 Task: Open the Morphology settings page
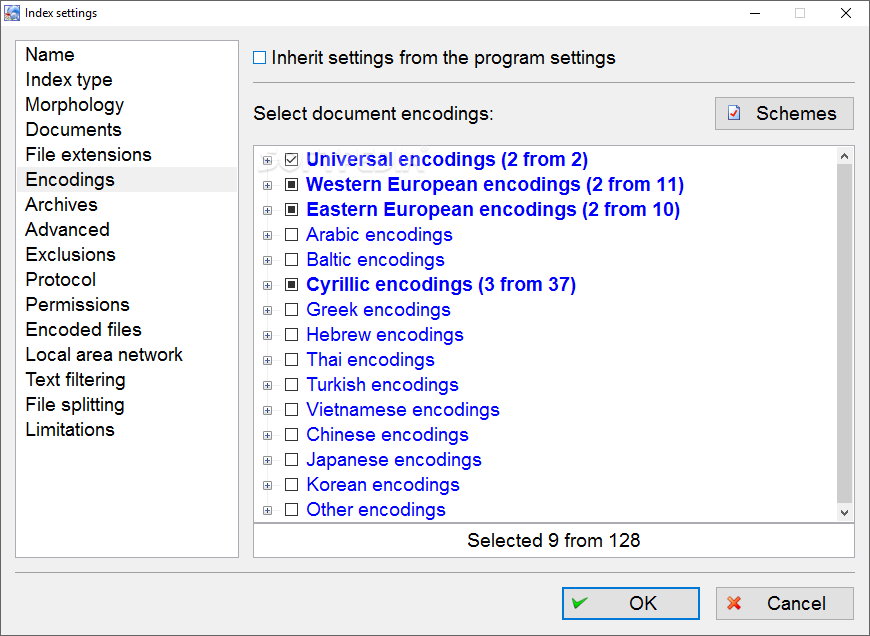[74, 104]
